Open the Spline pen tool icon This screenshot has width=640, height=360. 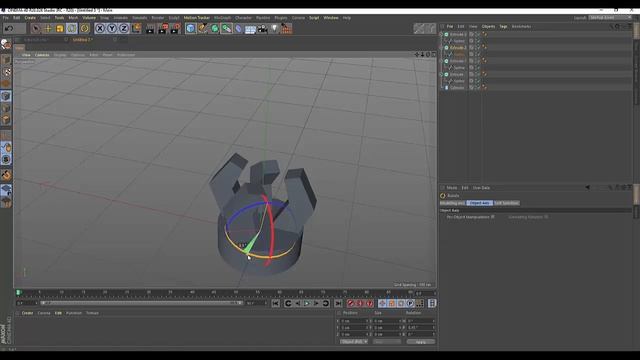[202, 28]
